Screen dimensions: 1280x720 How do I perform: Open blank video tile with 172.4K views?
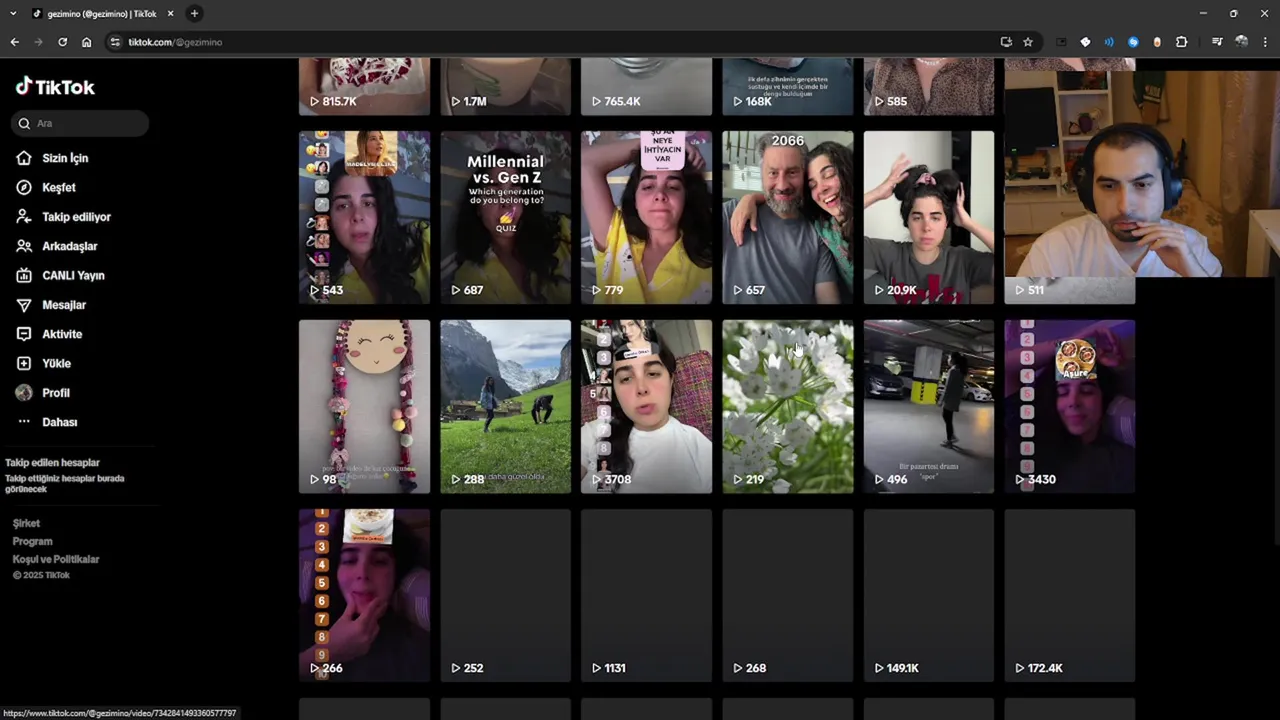1070,595
